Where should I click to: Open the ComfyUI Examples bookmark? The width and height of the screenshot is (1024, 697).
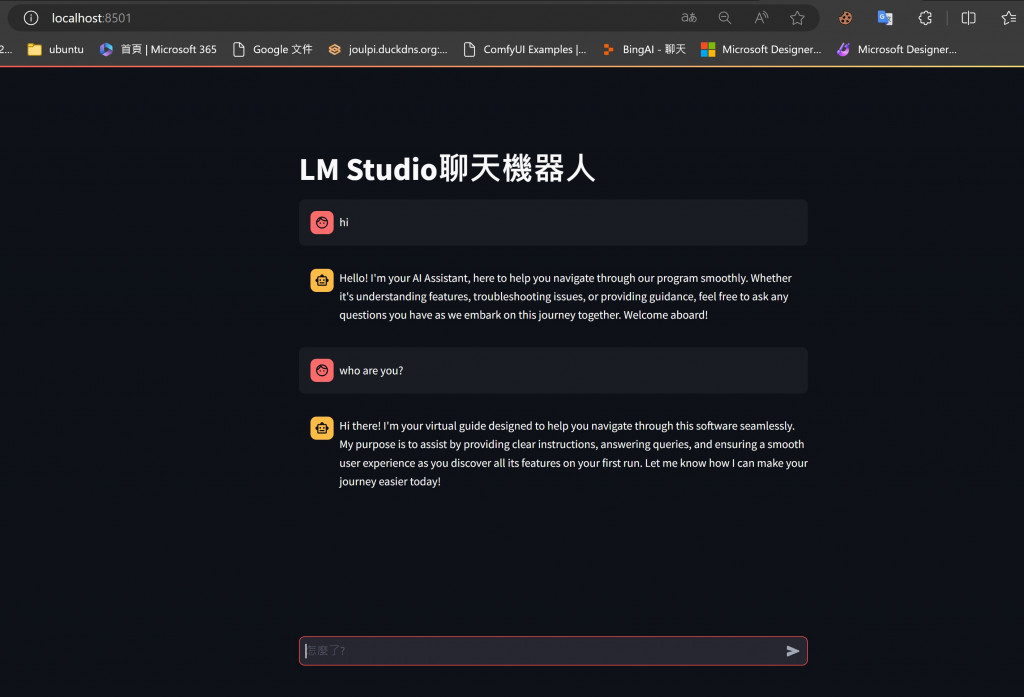tap(525, 49)
